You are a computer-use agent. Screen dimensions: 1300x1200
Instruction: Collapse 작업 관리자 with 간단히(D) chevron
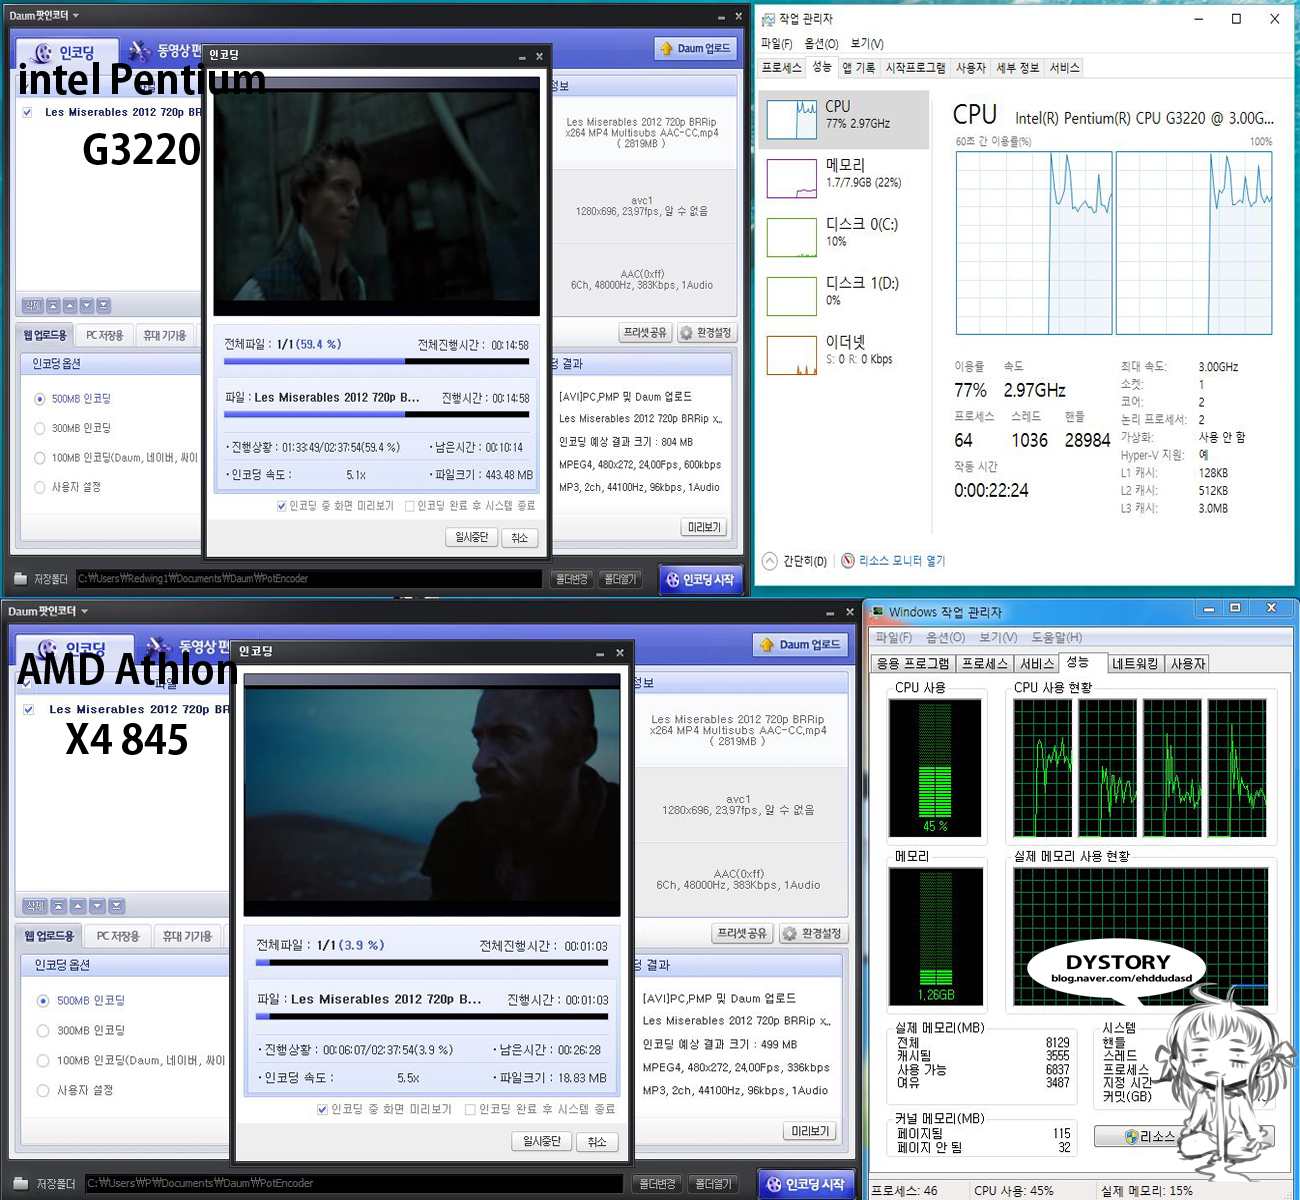coord(770,561)
